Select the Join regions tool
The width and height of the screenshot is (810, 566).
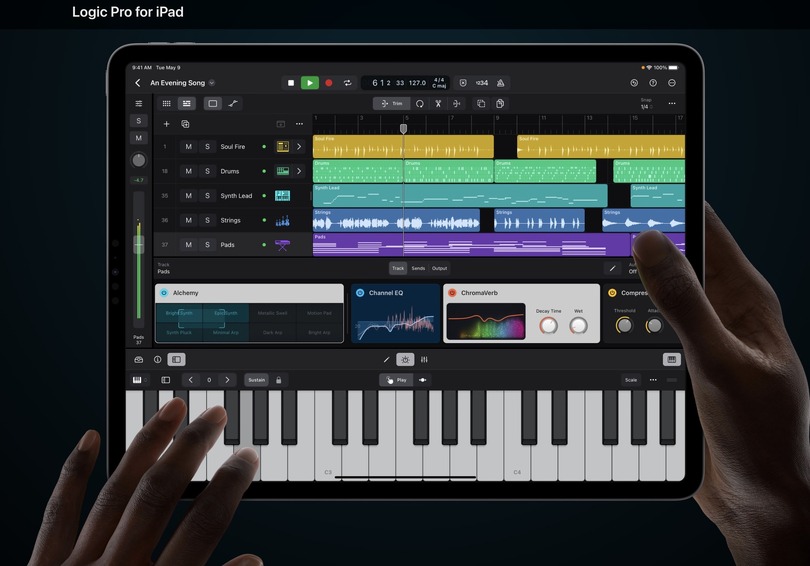[x=457, y=104]
